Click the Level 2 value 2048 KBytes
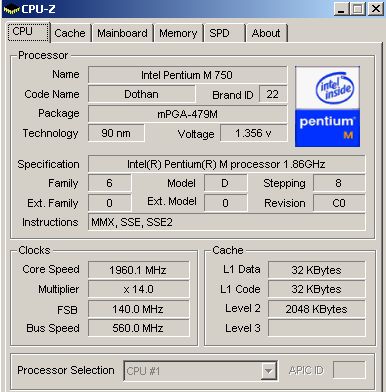The height and width of the screenshot is (392, 386). (x=317, y=309)
